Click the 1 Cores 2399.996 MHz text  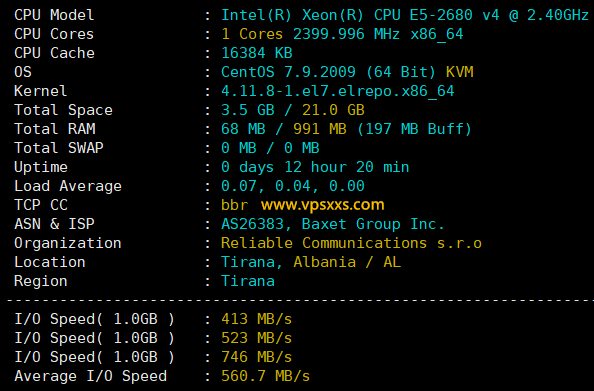(310, 34)
